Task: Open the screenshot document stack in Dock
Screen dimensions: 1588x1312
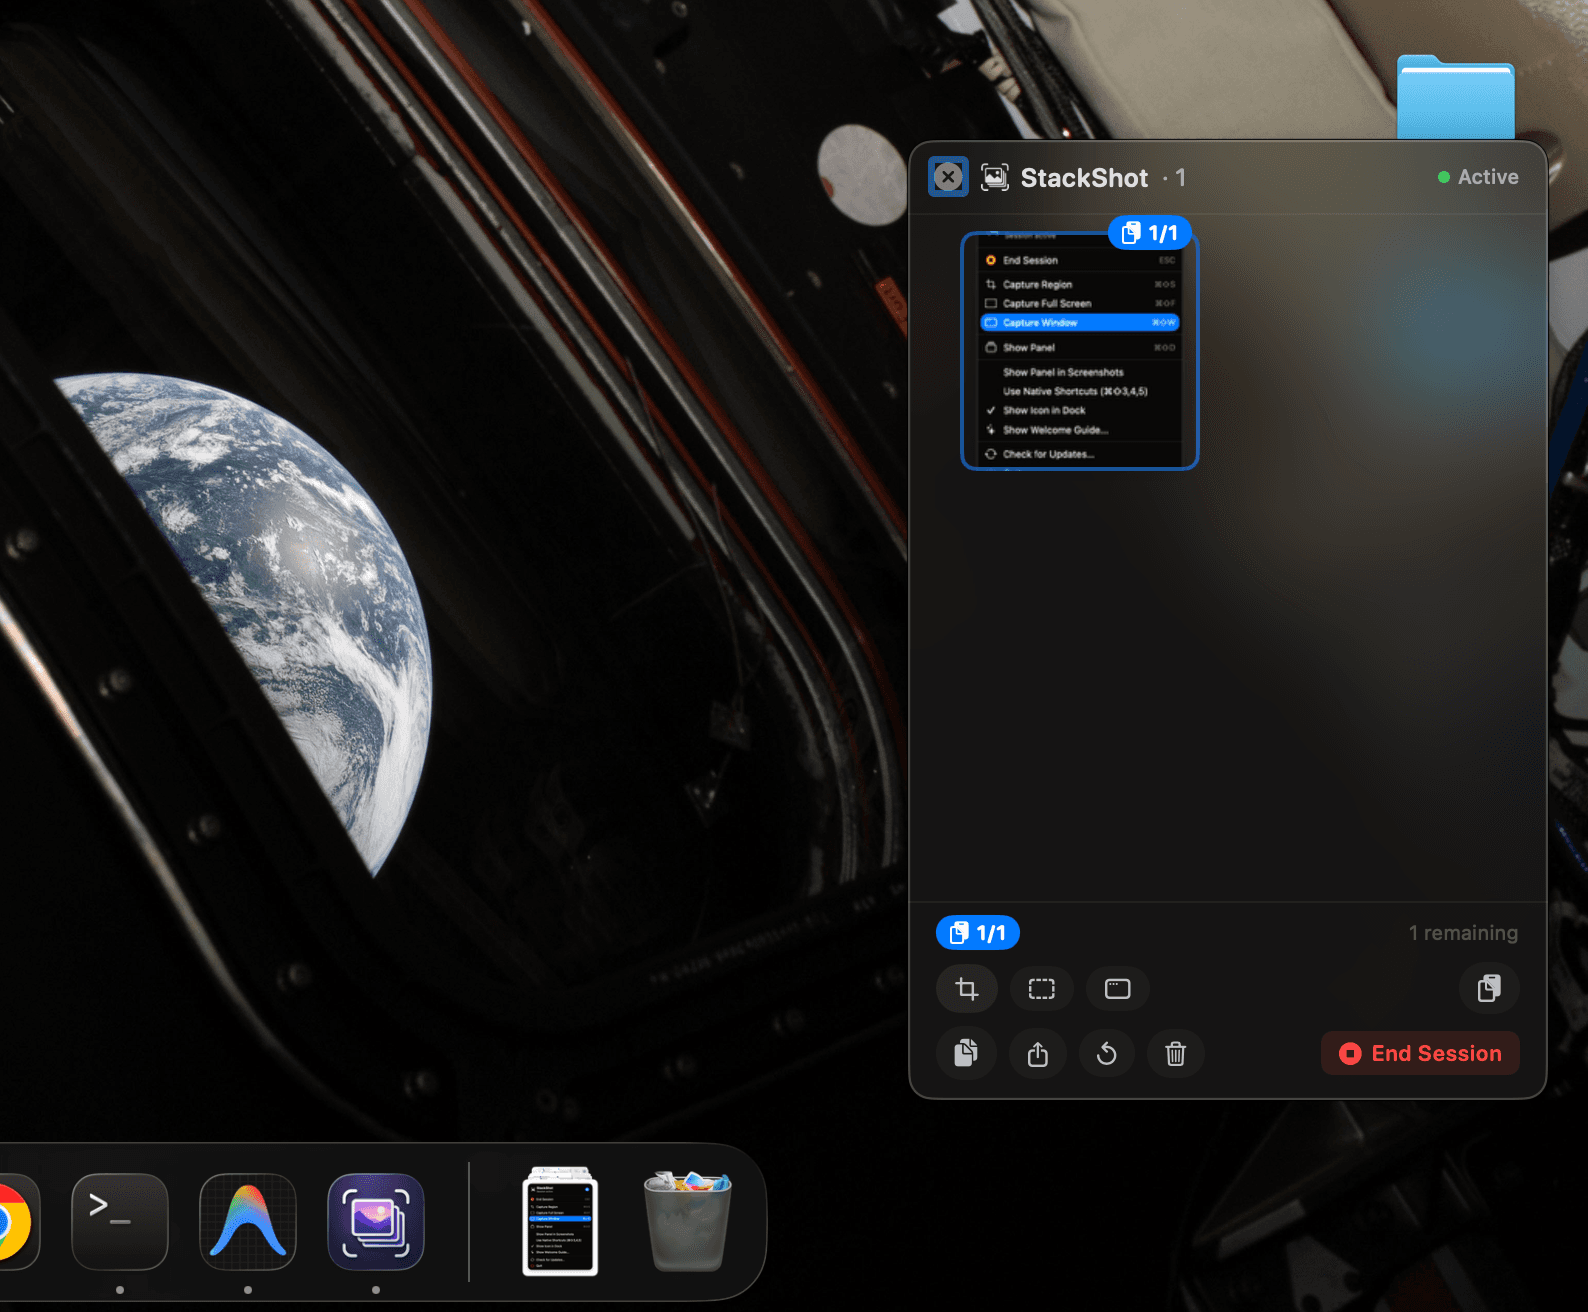Action: [x=560, y=1222]
